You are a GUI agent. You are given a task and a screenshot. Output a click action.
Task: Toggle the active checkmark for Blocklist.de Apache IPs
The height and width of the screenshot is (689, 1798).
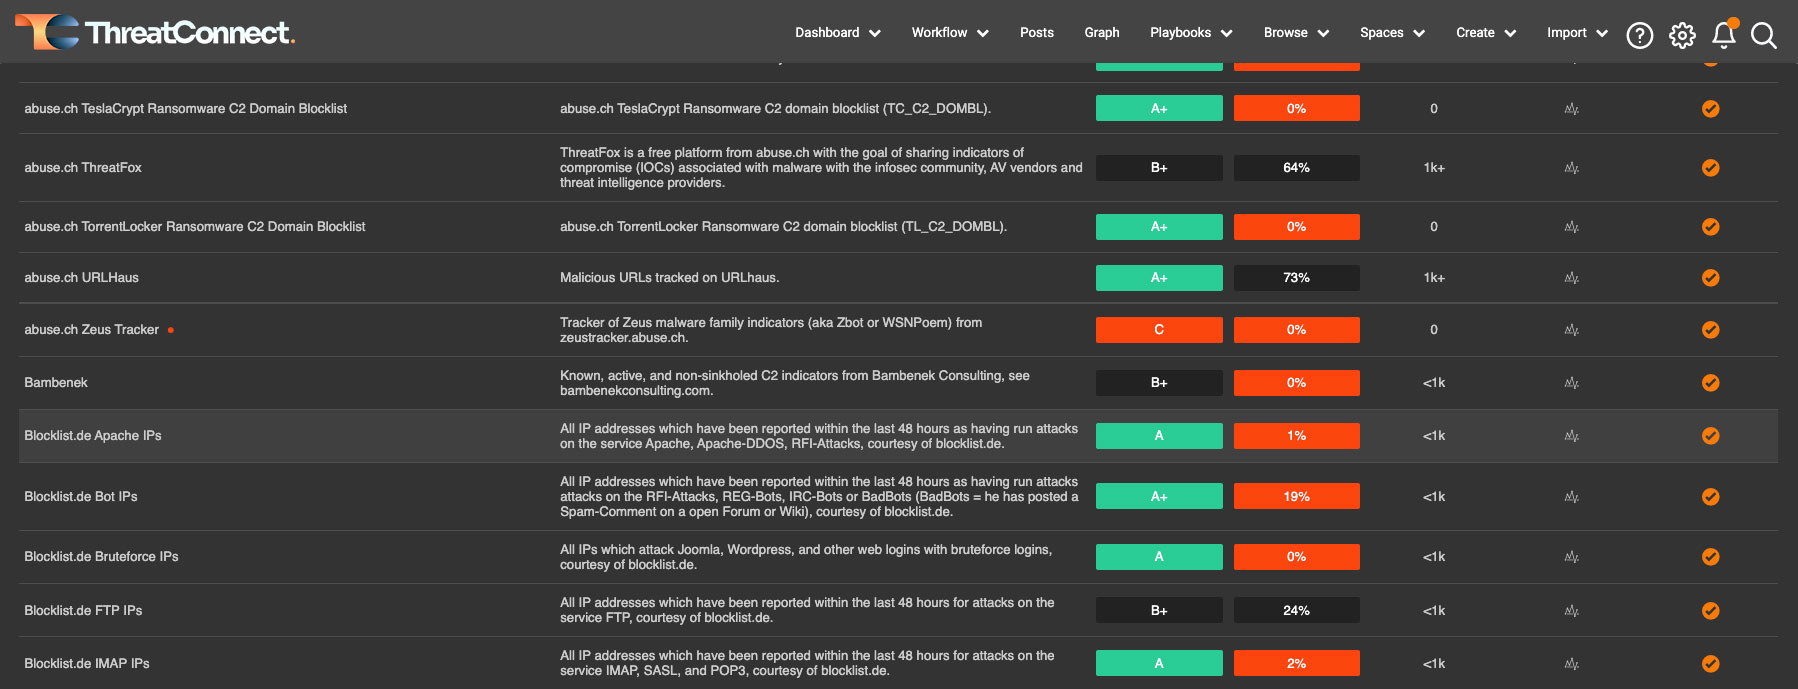(x=1711, y=436)
